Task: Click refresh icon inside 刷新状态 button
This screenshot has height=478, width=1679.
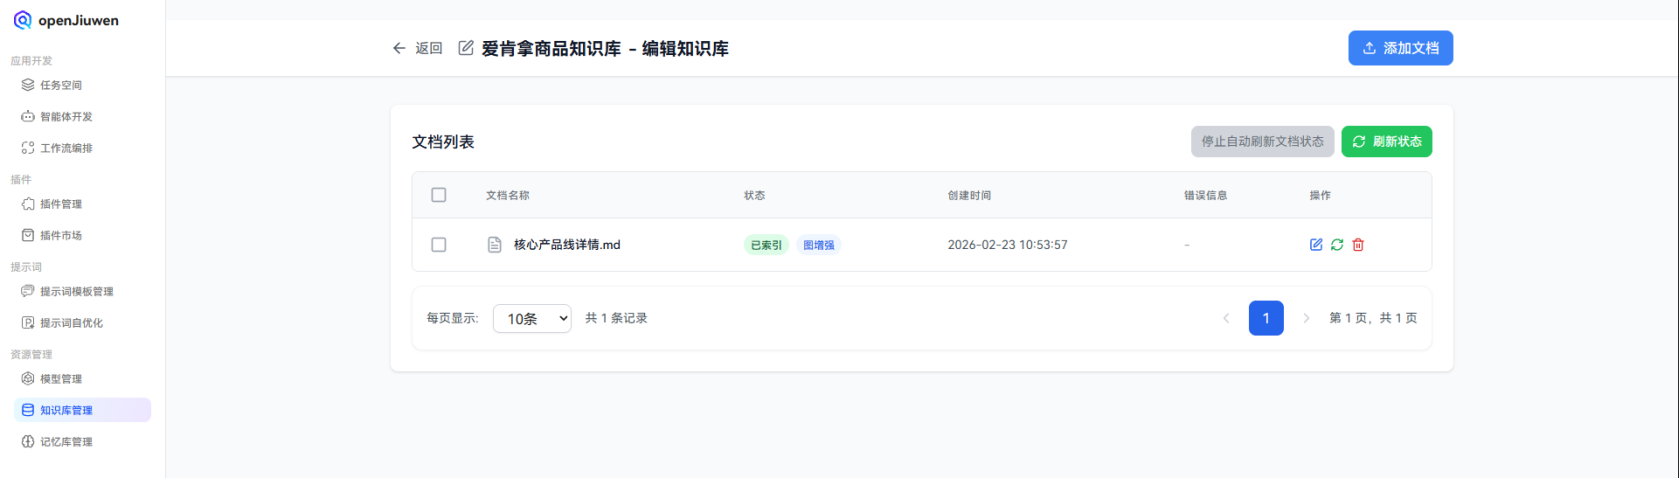Action: pos(1359,142)
